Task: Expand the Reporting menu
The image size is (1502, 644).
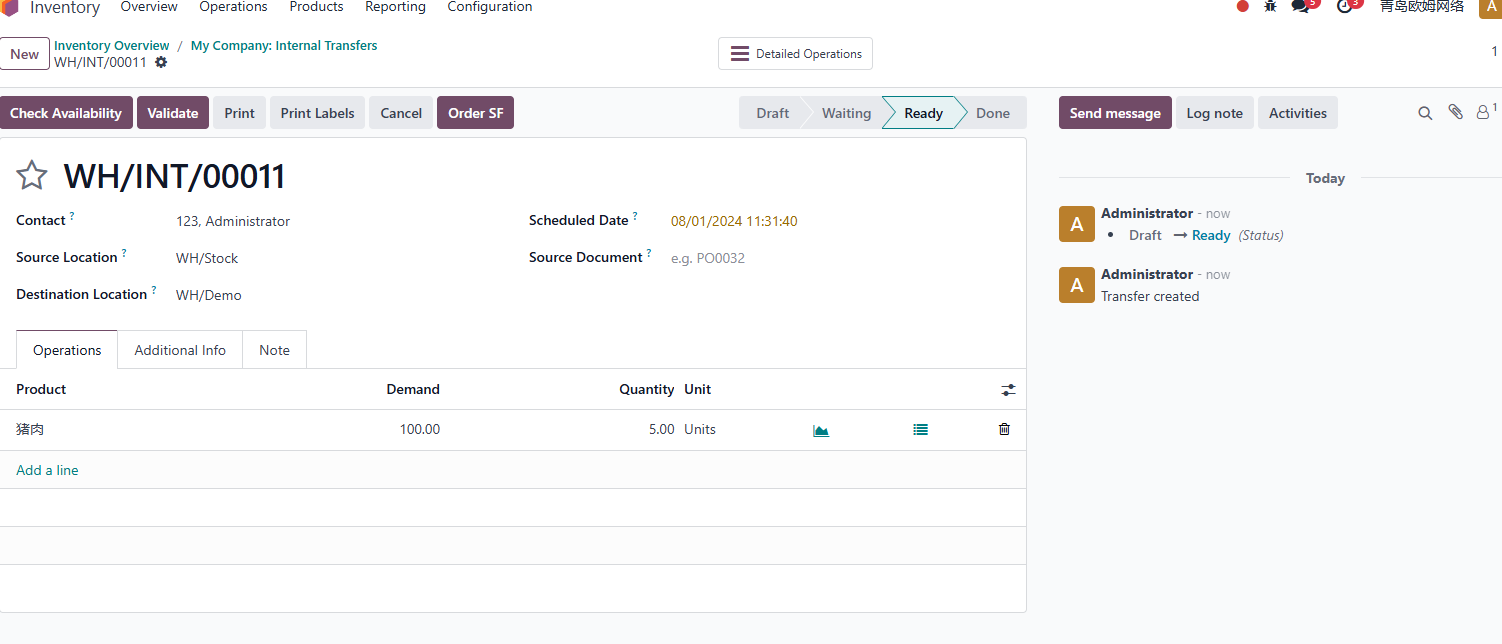Action: 395,7
